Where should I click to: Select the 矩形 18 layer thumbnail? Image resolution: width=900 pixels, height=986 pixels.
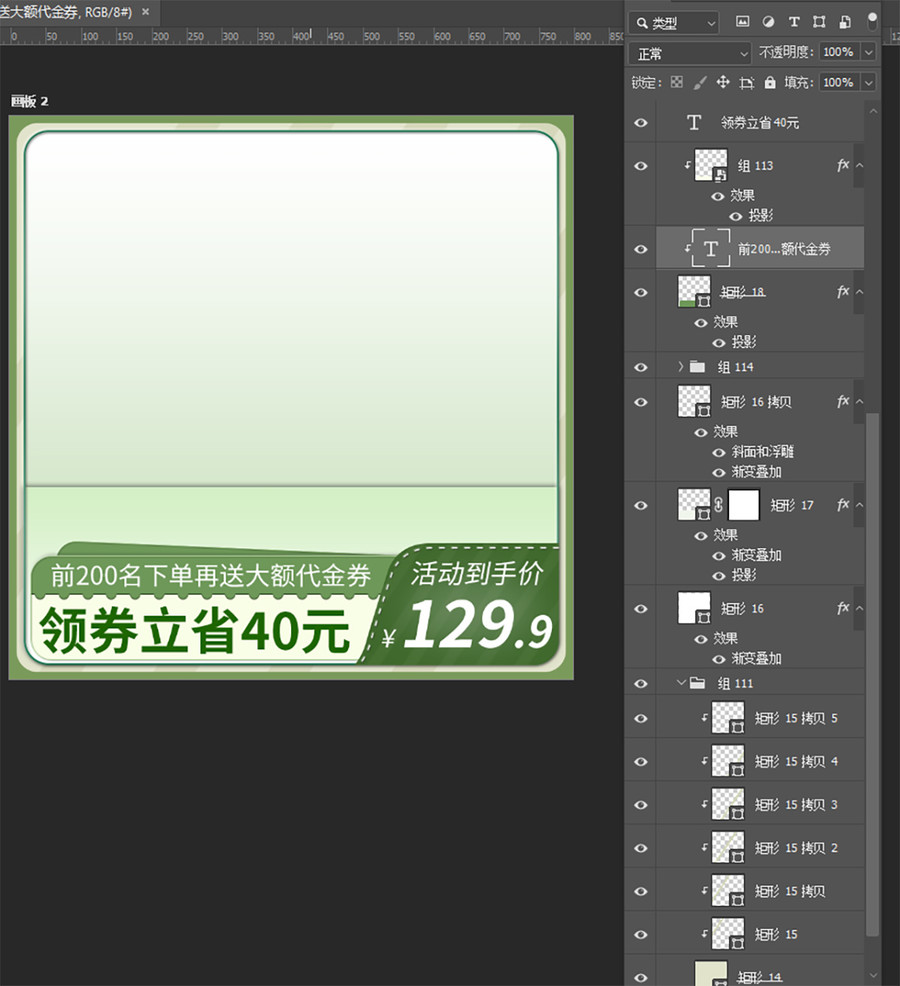pos(694,292)
